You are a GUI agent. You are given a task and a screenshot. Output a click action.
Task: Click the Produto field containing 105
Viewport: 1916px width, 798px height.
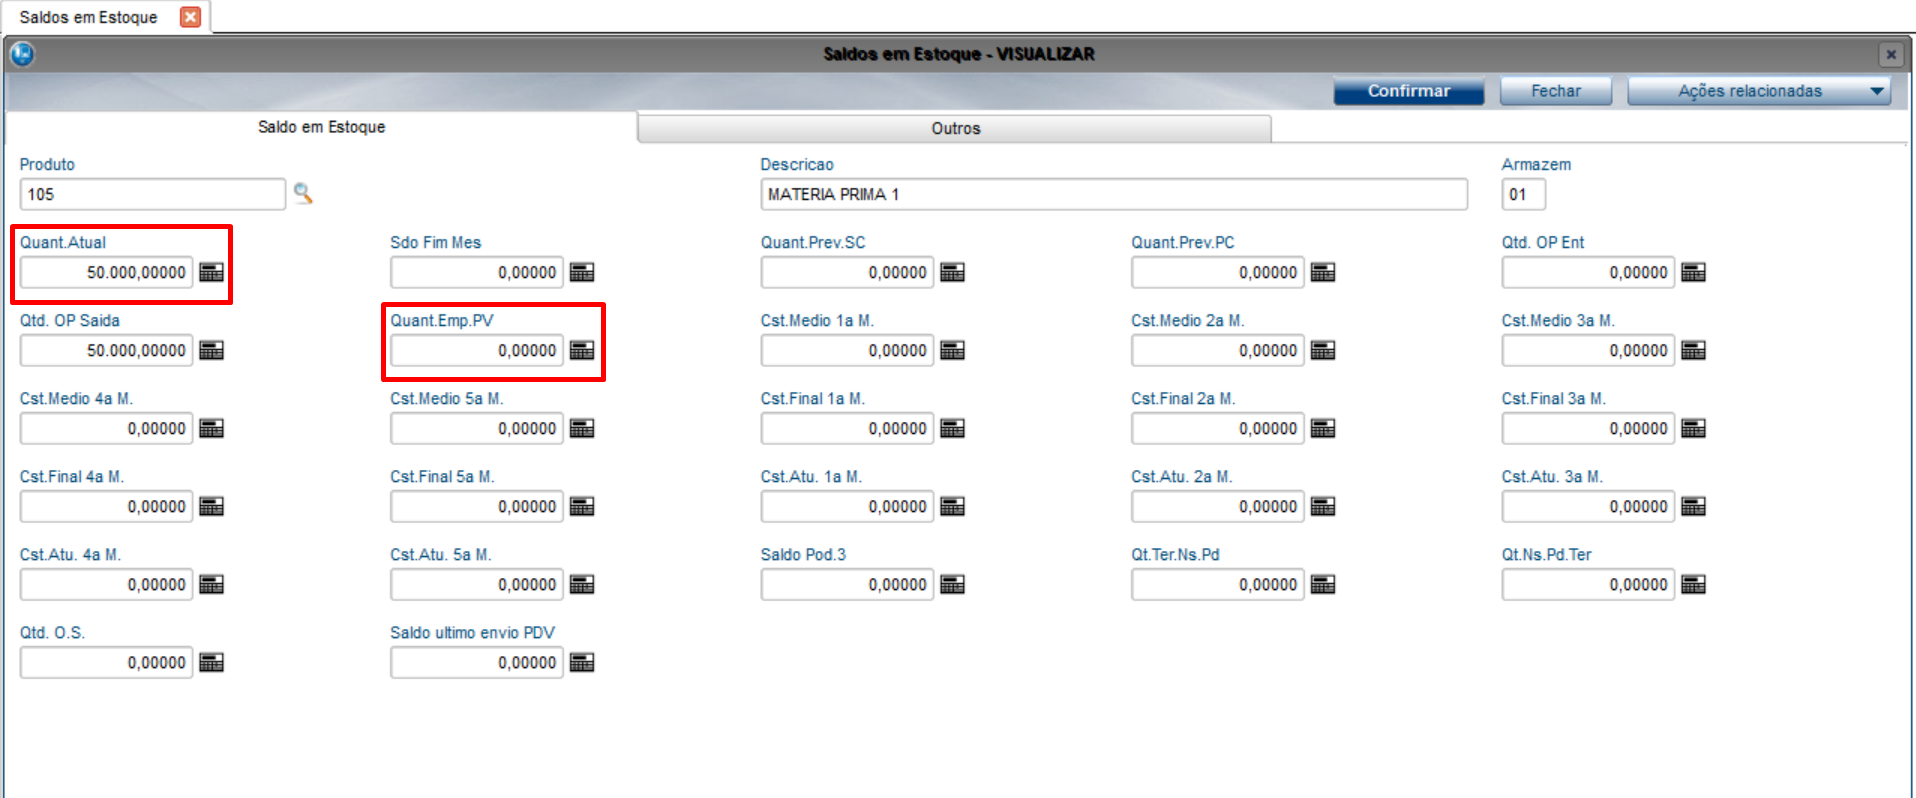point(153,194)
